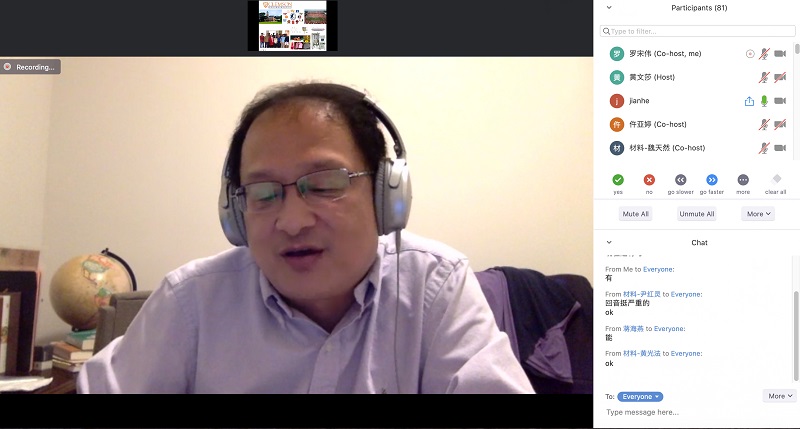Screen dimensions: 800x429
Task: Click the green 'yes' checkmark reaction icon
Action: click(x=618, y=180)
